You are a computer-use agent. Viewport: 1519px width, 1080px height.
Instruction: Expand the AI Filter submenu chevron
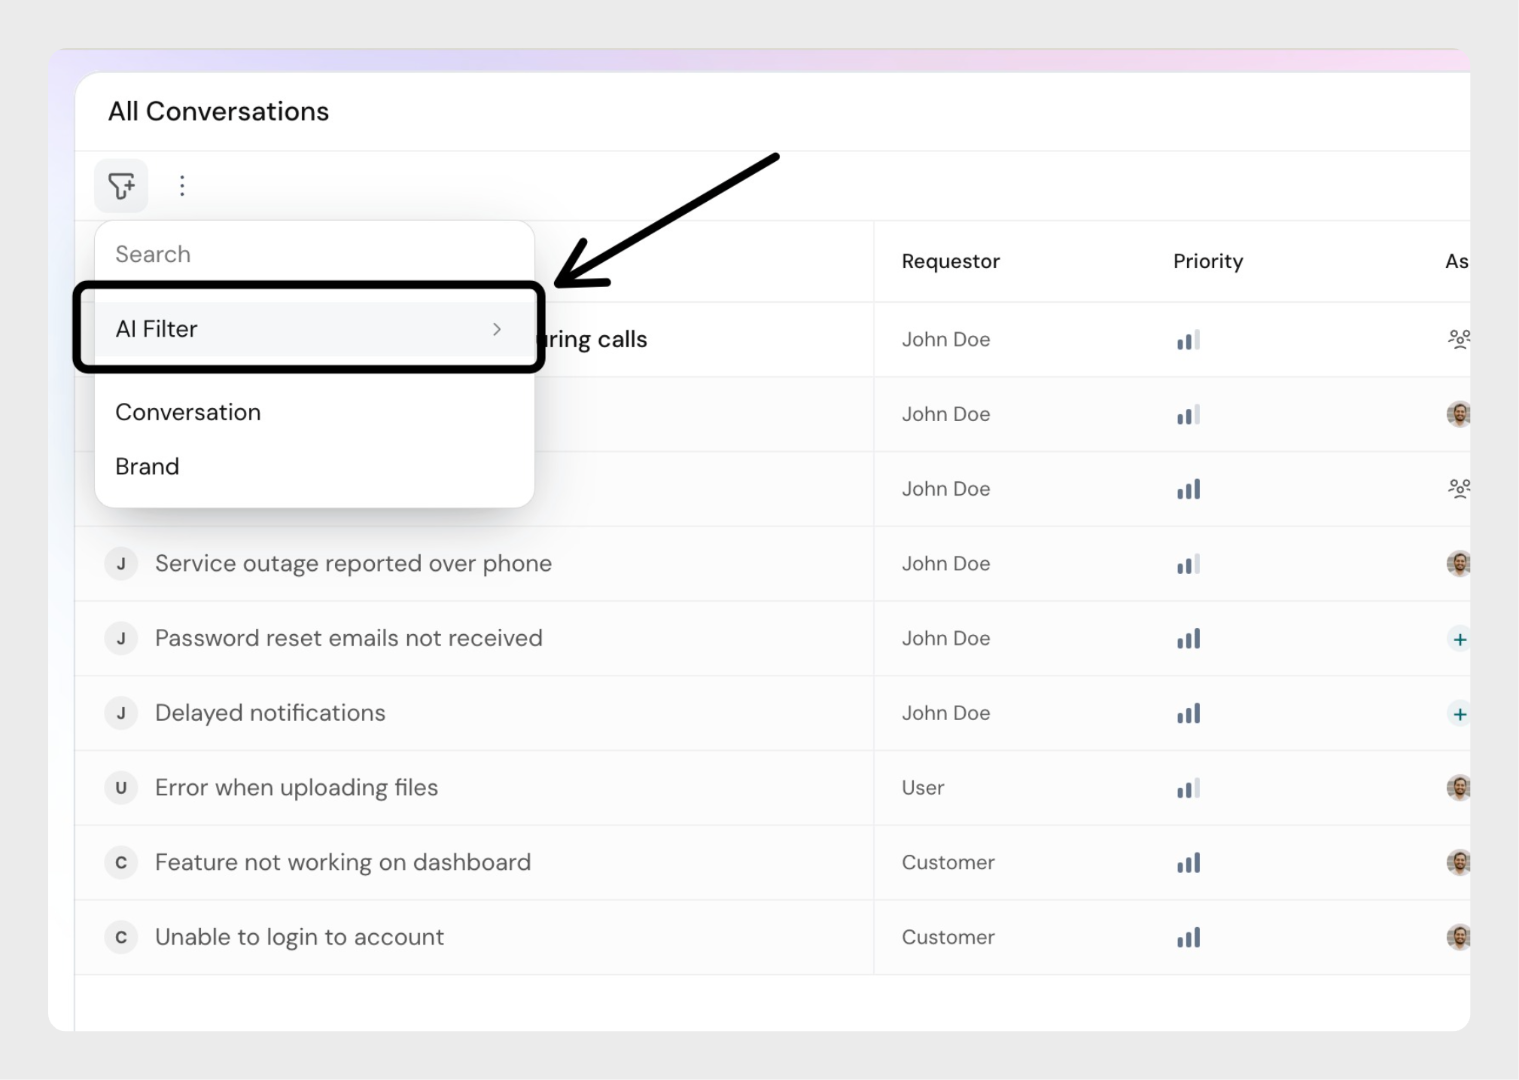tap(497, 329)
